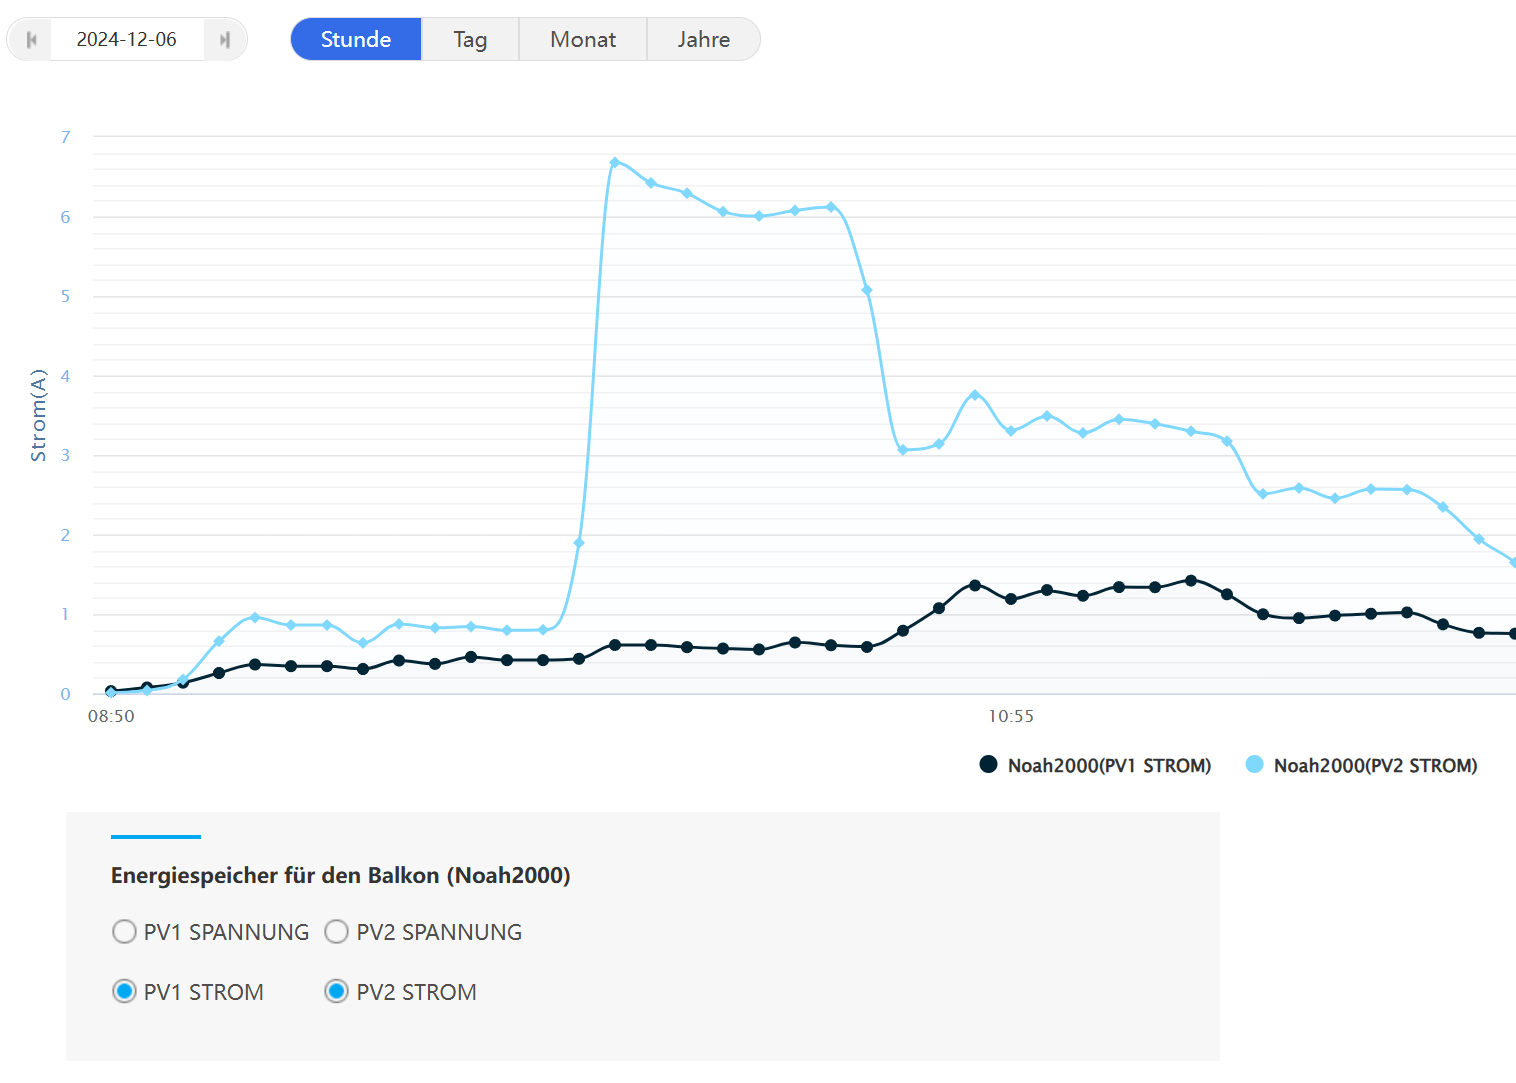This screenshot has width=1516, height=1083.
Task: Hide Noah2000(PV2 STROM) legend series
Action: [x=1375, y=766]
